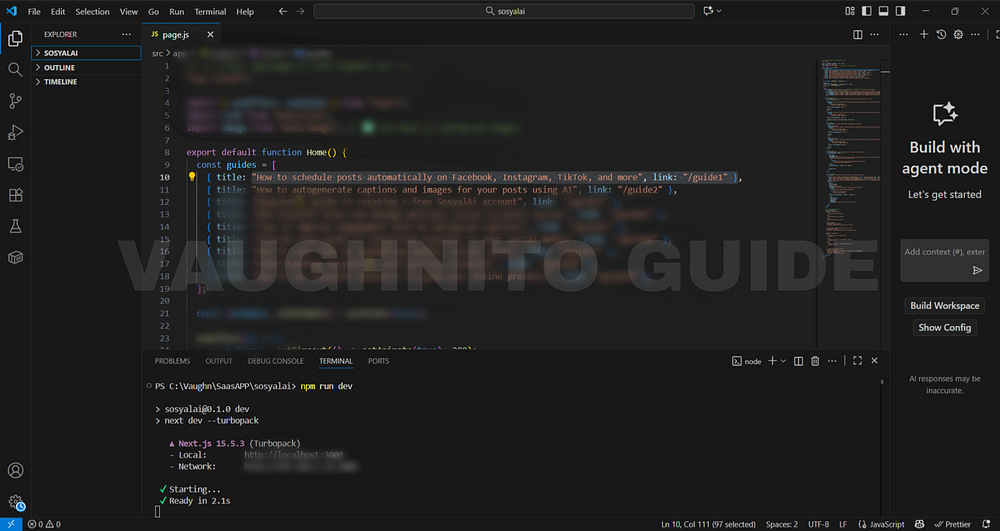Open the Explorer view in activity bar
The image size is (1000, 531).
click(15, 39)
